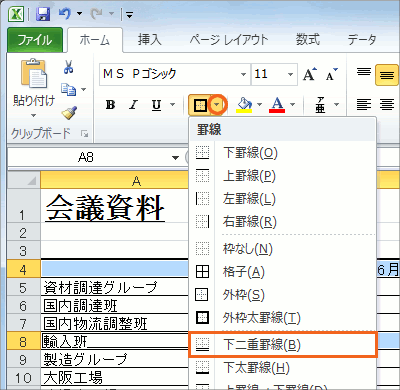Toggle middle vertical align highlighted icon
Screen dimensions: 400x390
[x=387, y=75]
